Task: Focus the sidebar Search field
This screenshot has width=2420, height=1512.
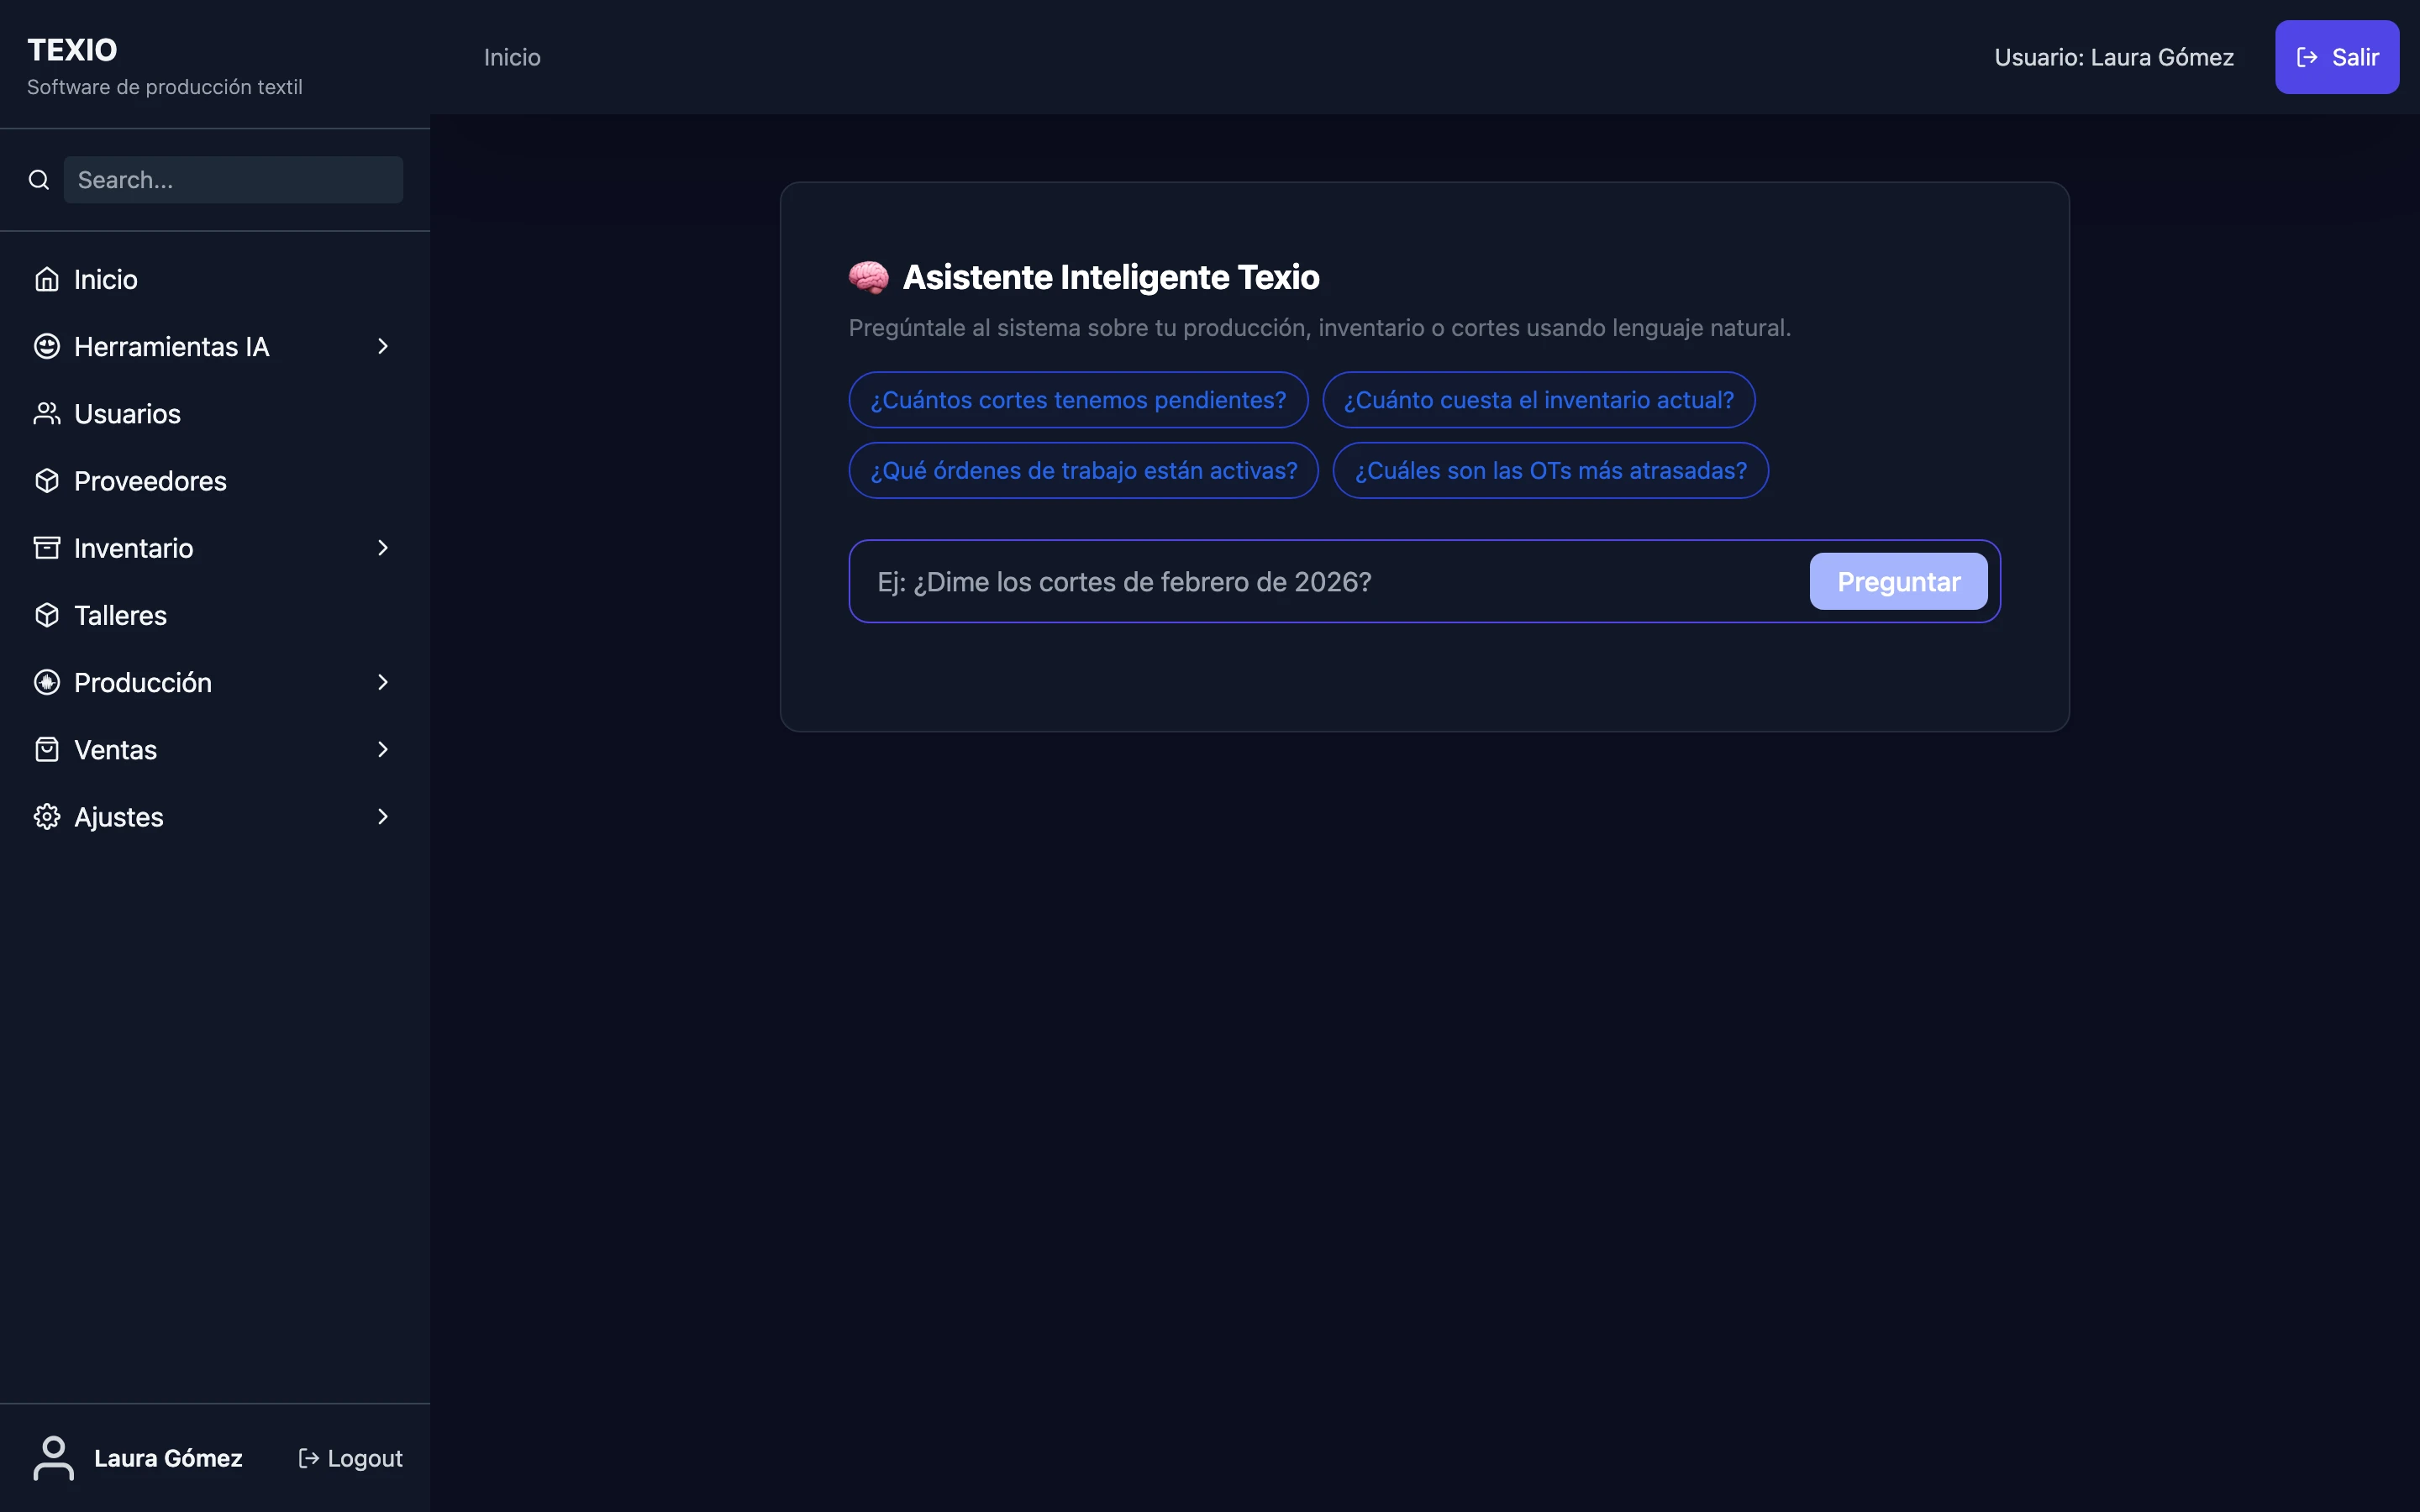Action: (234, 180)
